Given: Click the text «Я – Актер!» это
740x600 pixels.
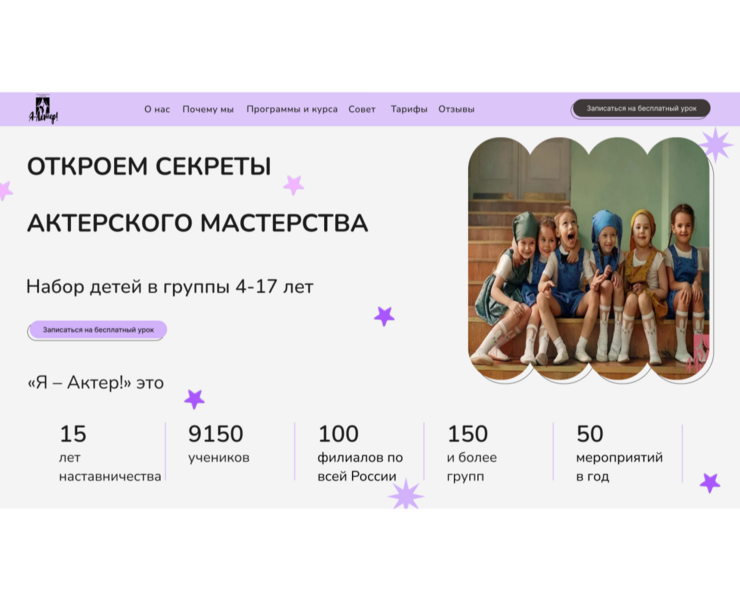Looking at the screenshot, I should (96, 382).
